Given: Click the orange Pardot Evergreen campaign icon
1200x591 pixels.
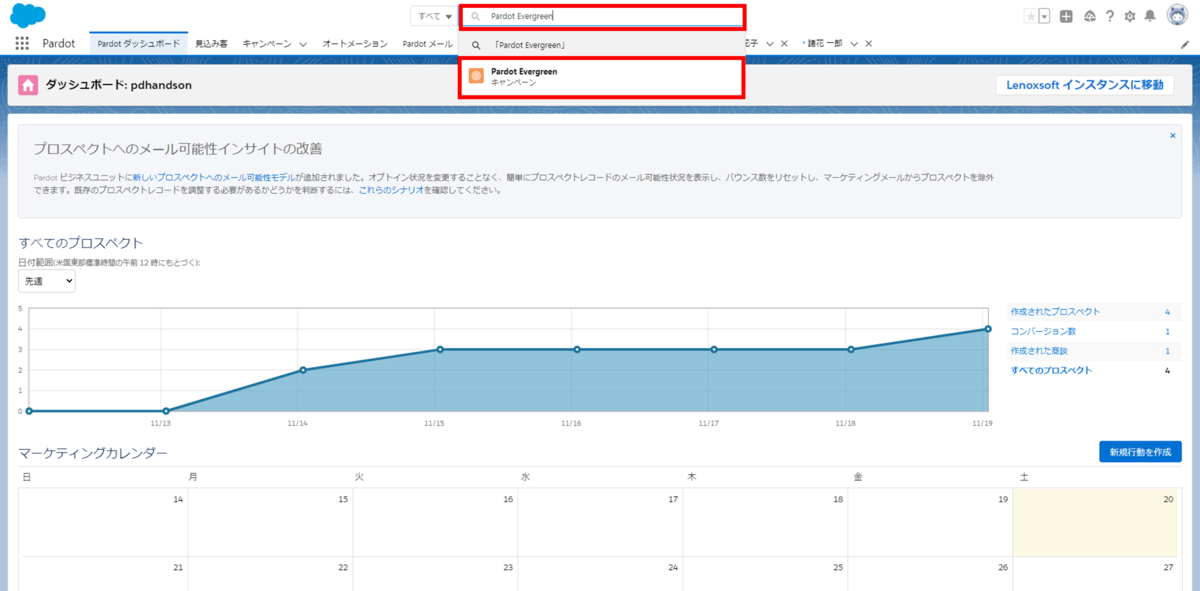Looking at the screenshot, I should click(x=477, y=76).
